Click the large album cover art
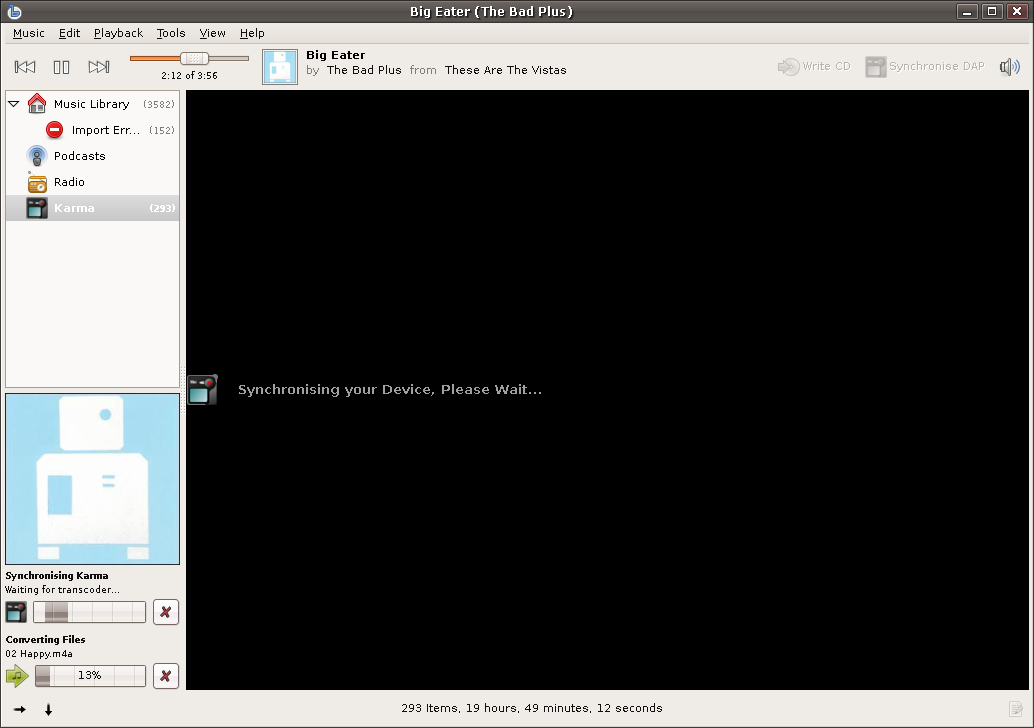This screenshot has width=1034, height=728. coord(92,479)
